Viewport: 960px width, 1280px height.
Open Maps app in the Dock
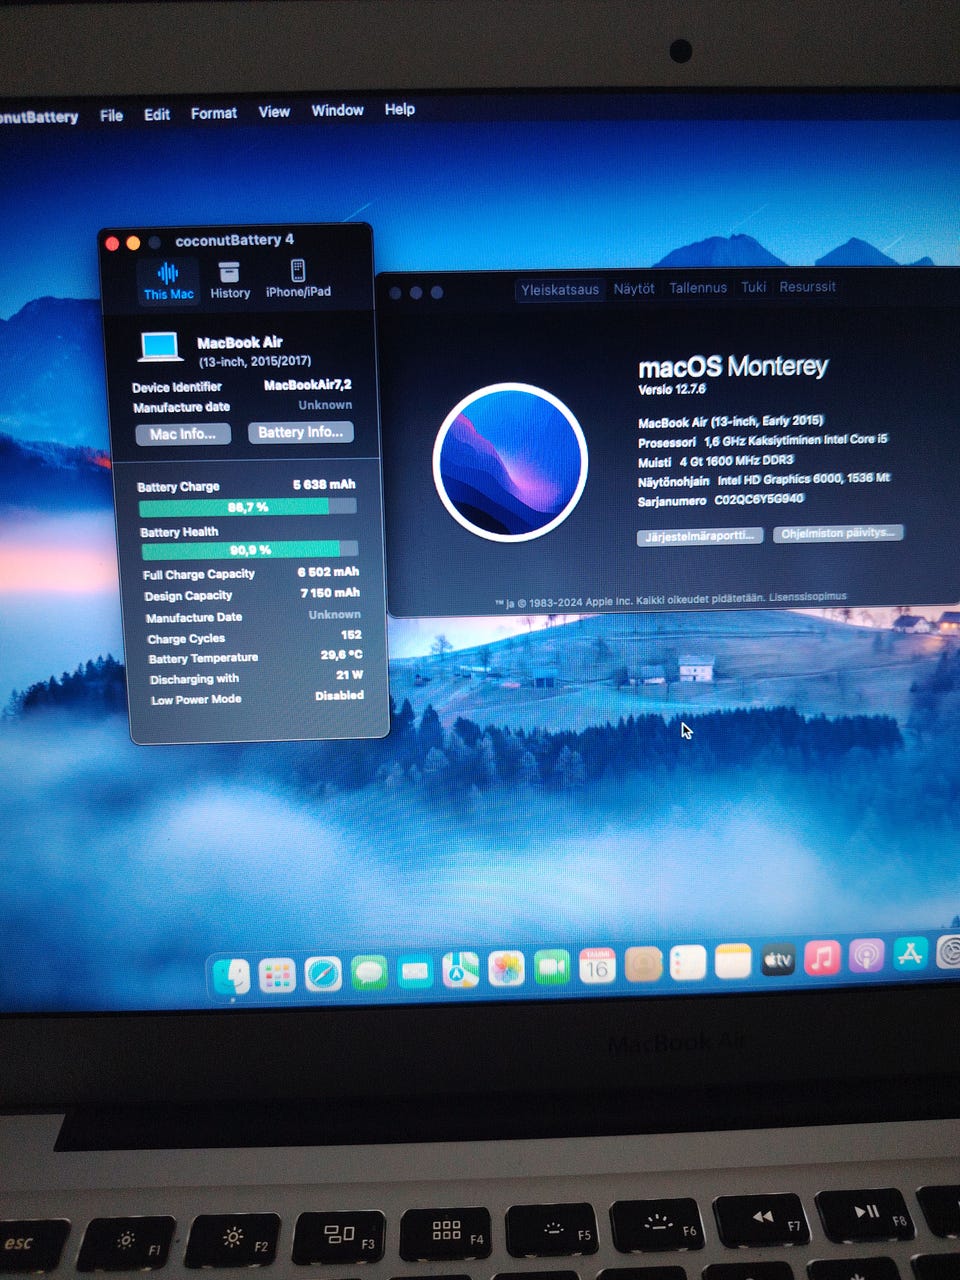(460, 969)
